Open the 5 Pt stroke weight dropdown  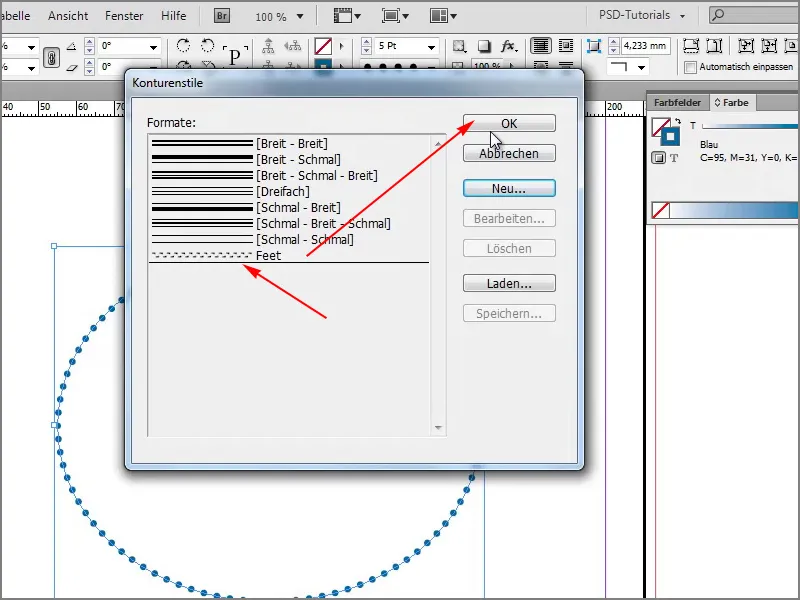[x=430, y=45]
